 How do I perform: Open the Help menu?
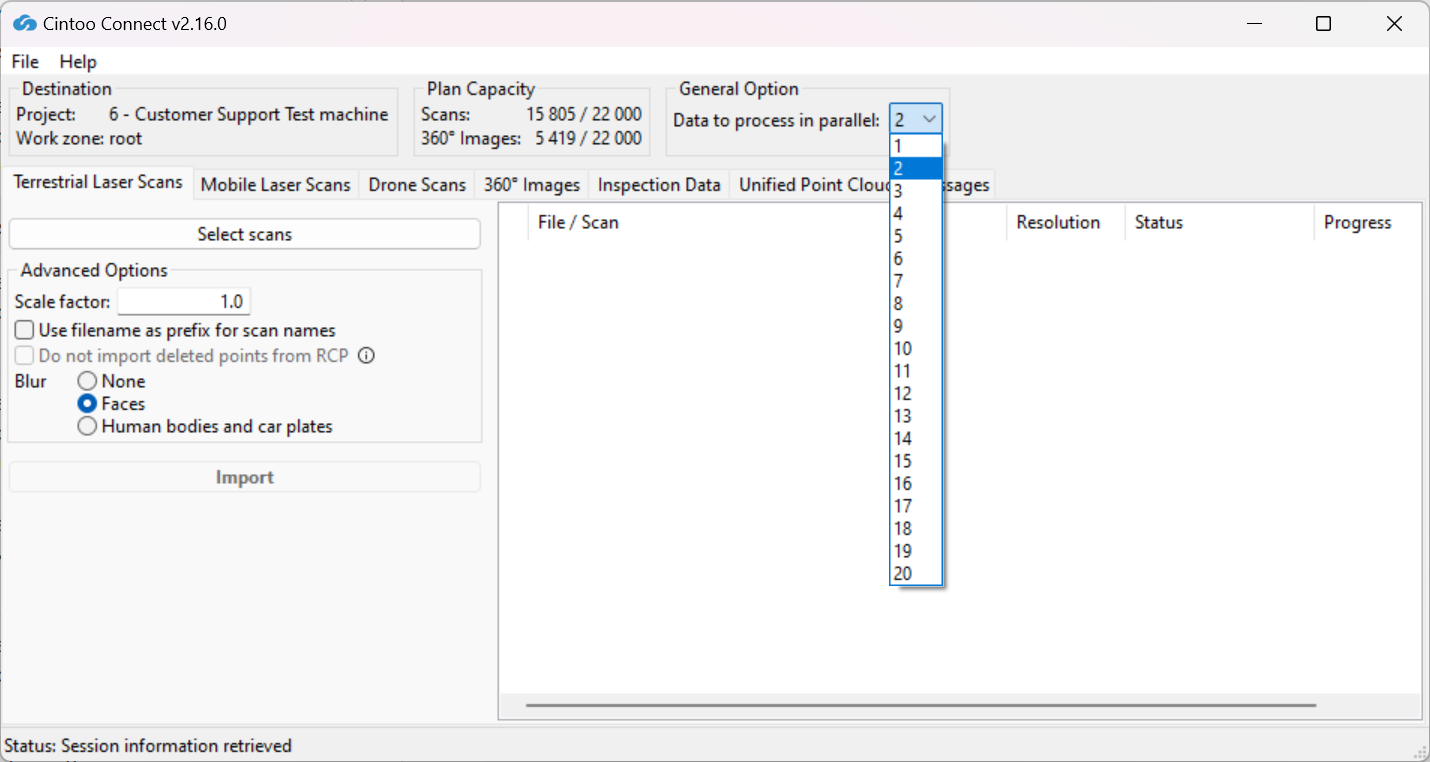point(78,62)
